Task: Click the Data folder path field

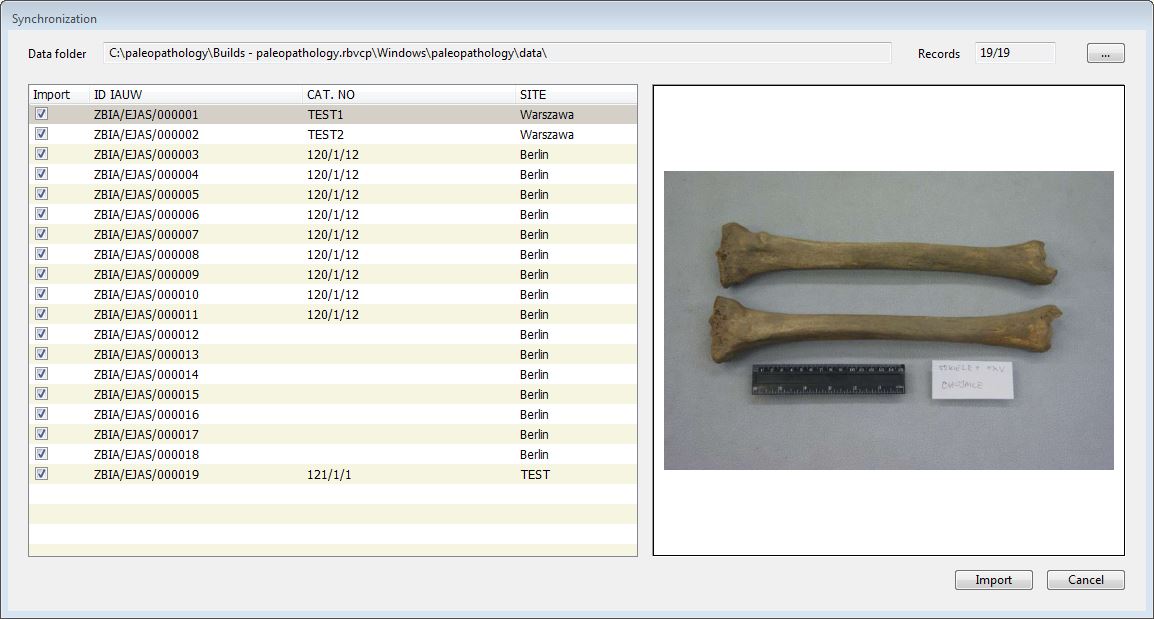Action: pos(496,53)
